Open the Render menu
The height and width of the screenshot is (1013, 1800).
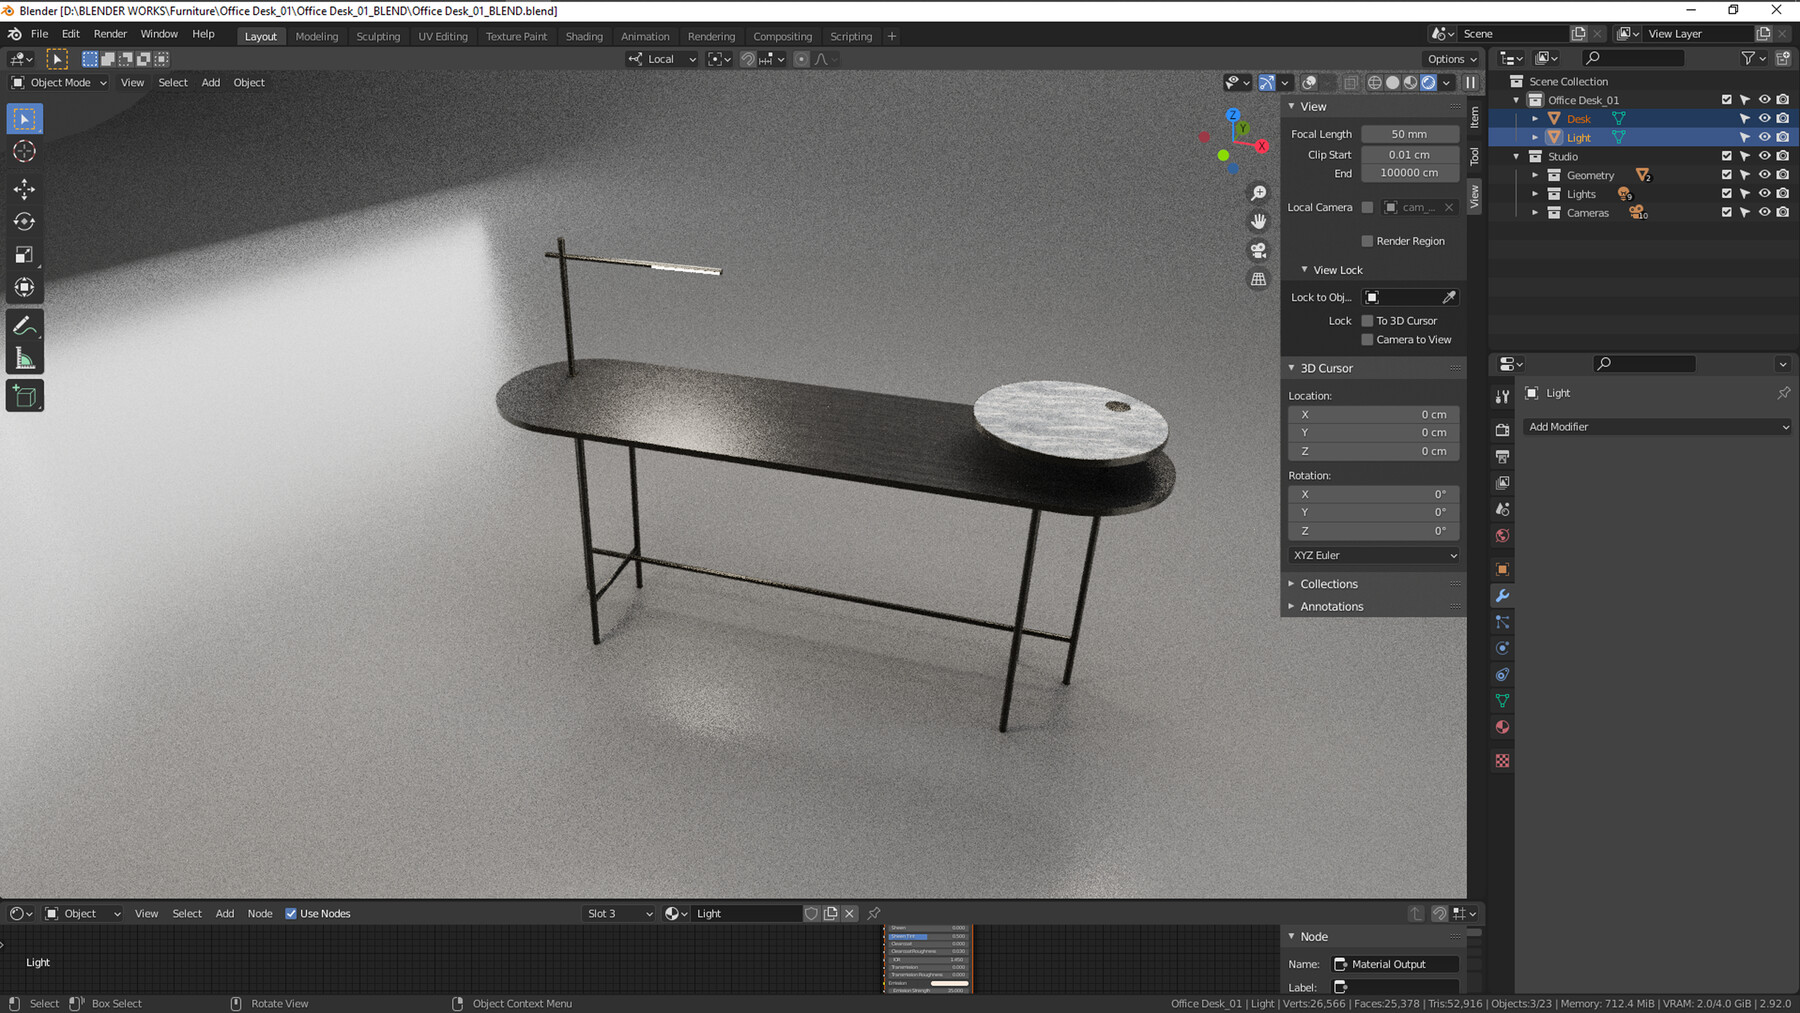pos(110,33)
